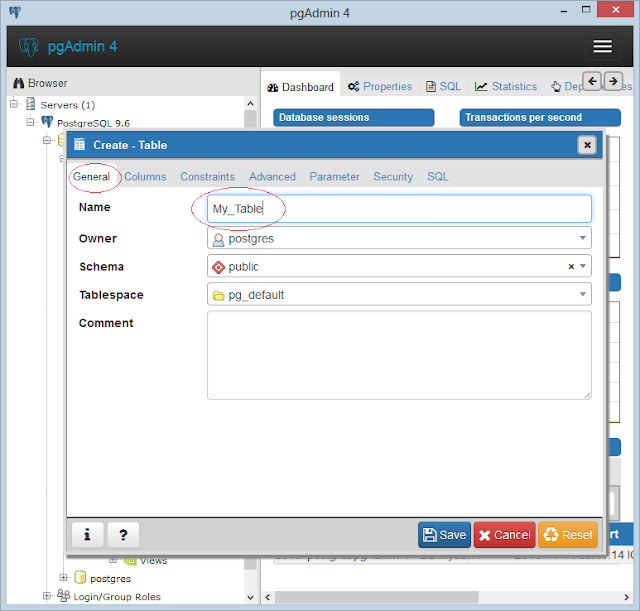The width and height of the screenshot is (640, 611).
Task: Open the Parameter tab
Action: (334, 177)
